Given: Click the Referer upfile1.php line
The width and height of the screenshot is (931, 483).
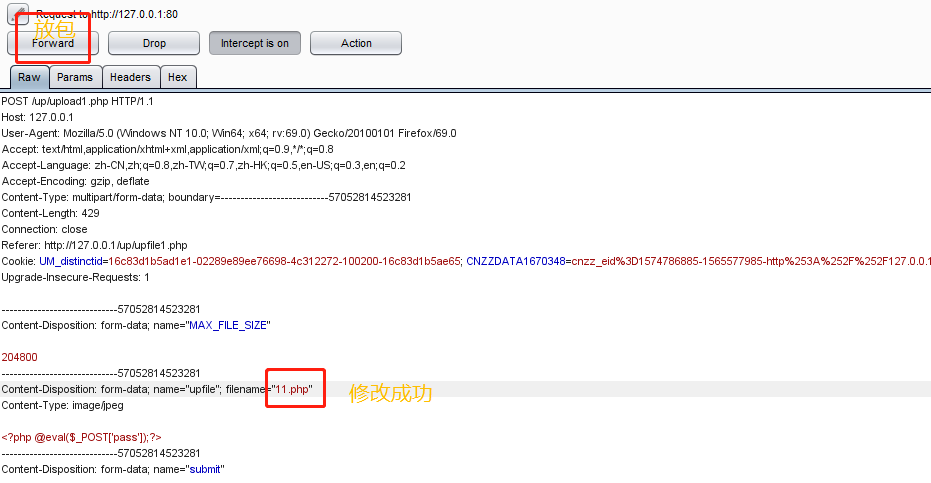Looking at the screenshot, I should click(x=94, y=245).
